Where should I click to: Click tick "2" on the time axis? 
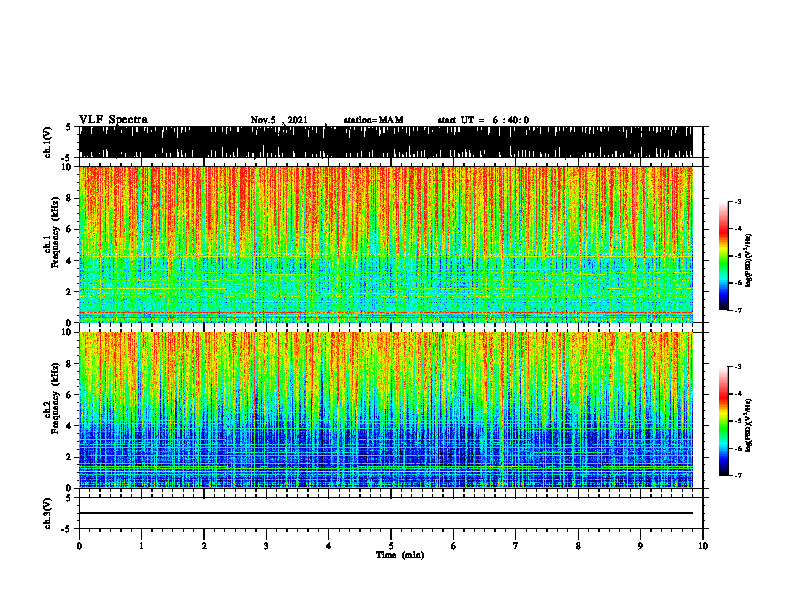click(x=204, y=546)
